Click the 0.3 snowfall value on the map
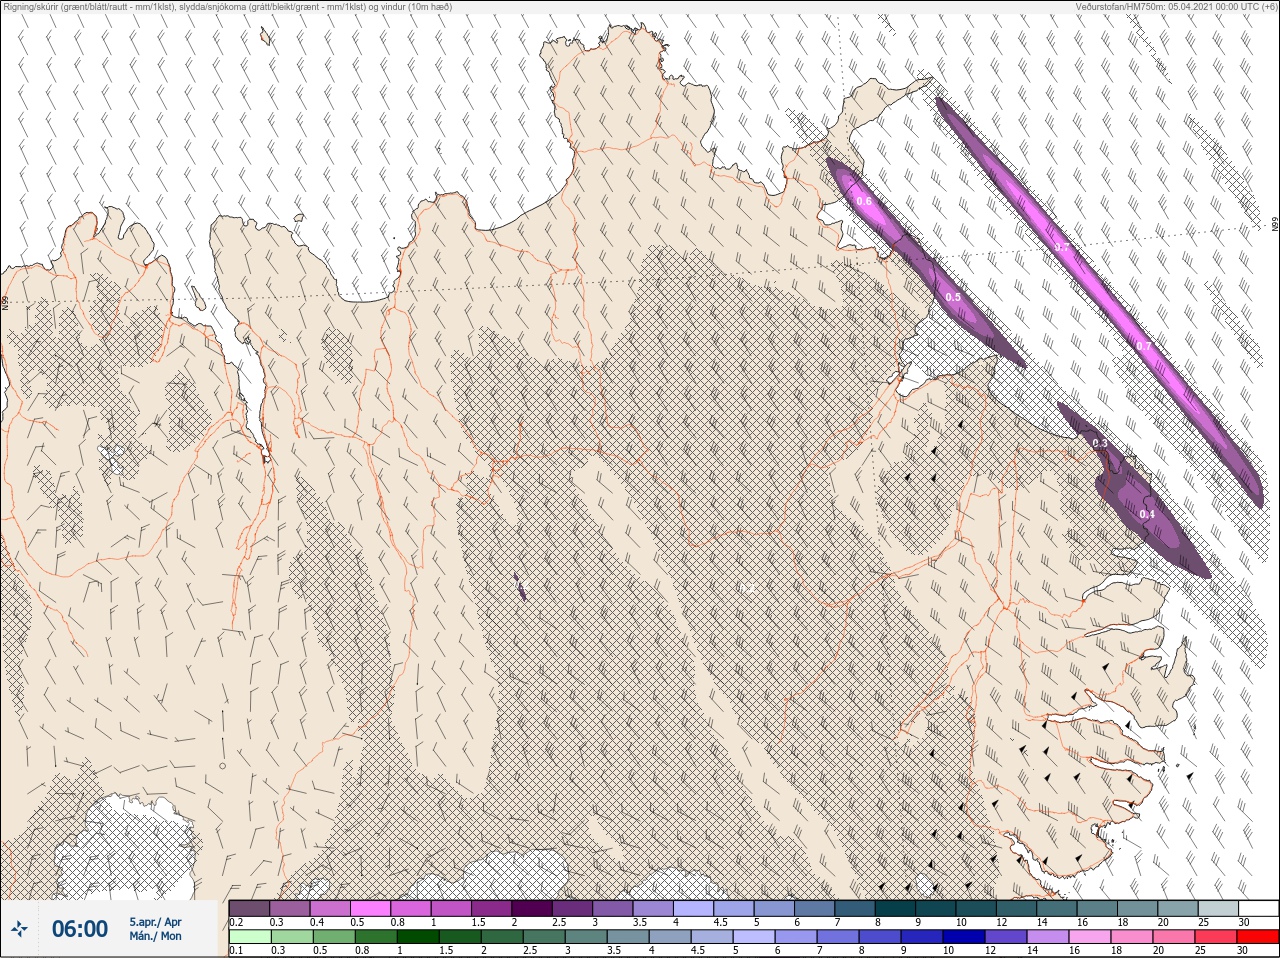Image resolution: width=1280 pixels, height=958 pixels. point(1100,443)
